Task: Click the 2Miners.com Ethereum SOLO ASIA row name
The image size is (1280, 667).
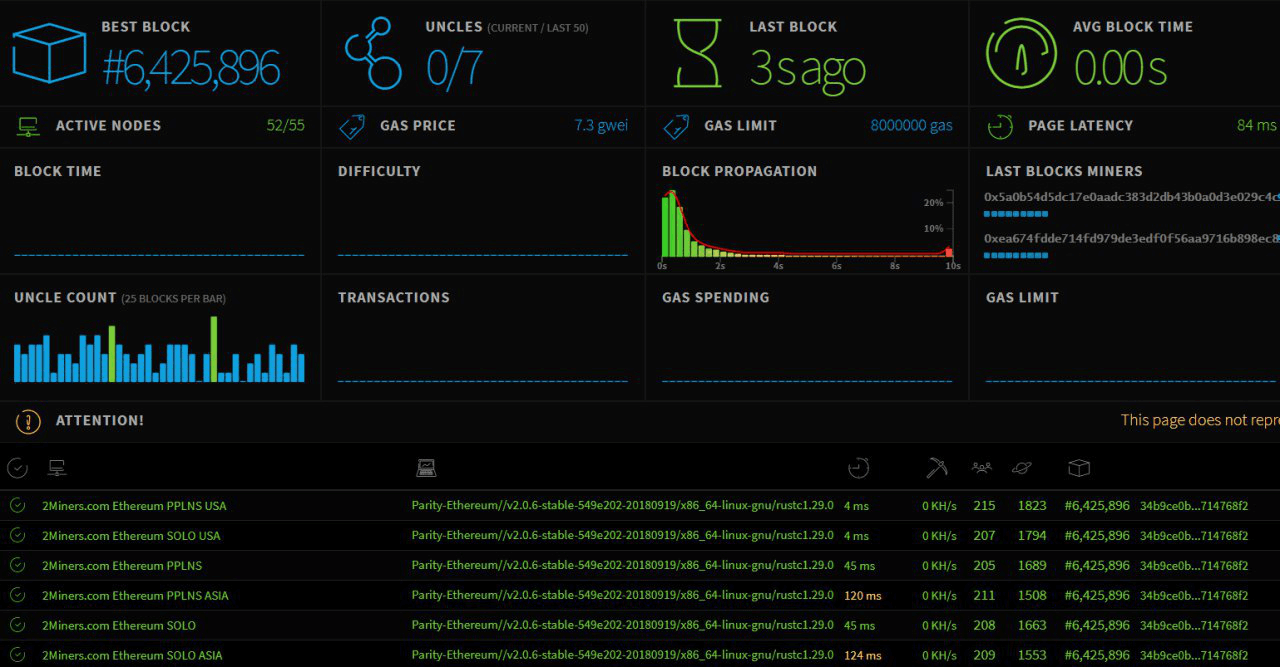Action: (132, 656)
